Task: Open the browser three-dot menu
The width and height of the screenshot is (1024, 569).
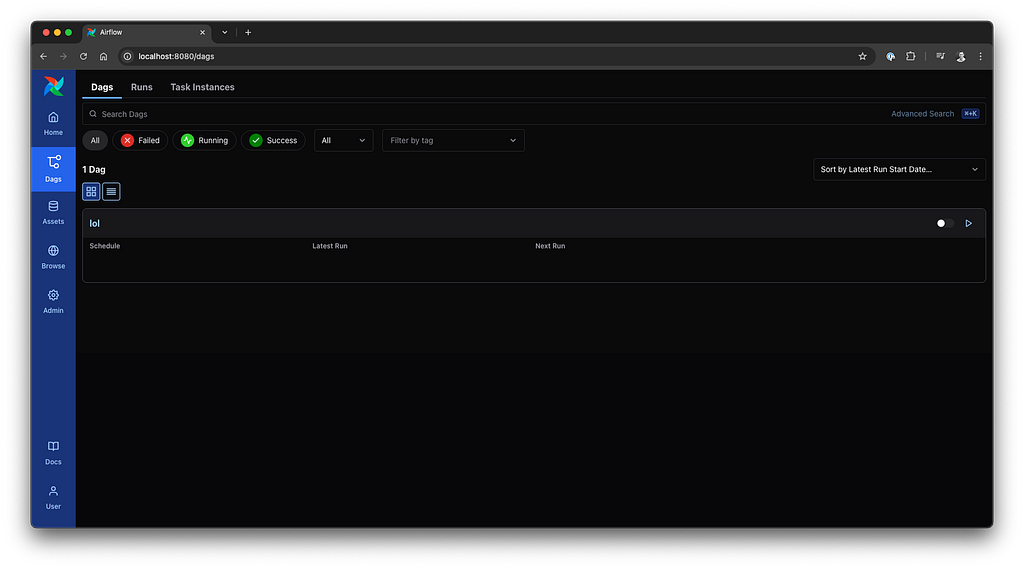Action: pos(980,56)
